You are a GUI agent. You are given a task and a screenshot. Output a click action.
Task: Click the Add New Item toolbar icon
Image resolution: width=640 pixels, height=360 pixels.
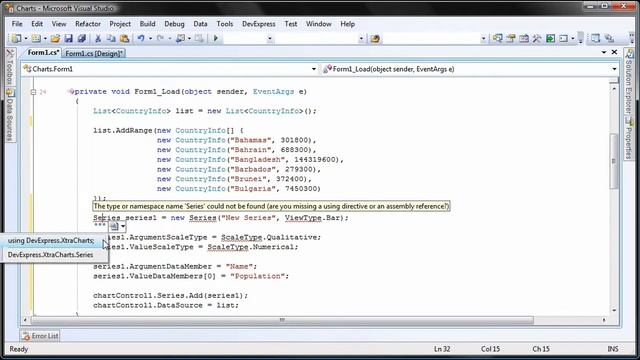36,38
